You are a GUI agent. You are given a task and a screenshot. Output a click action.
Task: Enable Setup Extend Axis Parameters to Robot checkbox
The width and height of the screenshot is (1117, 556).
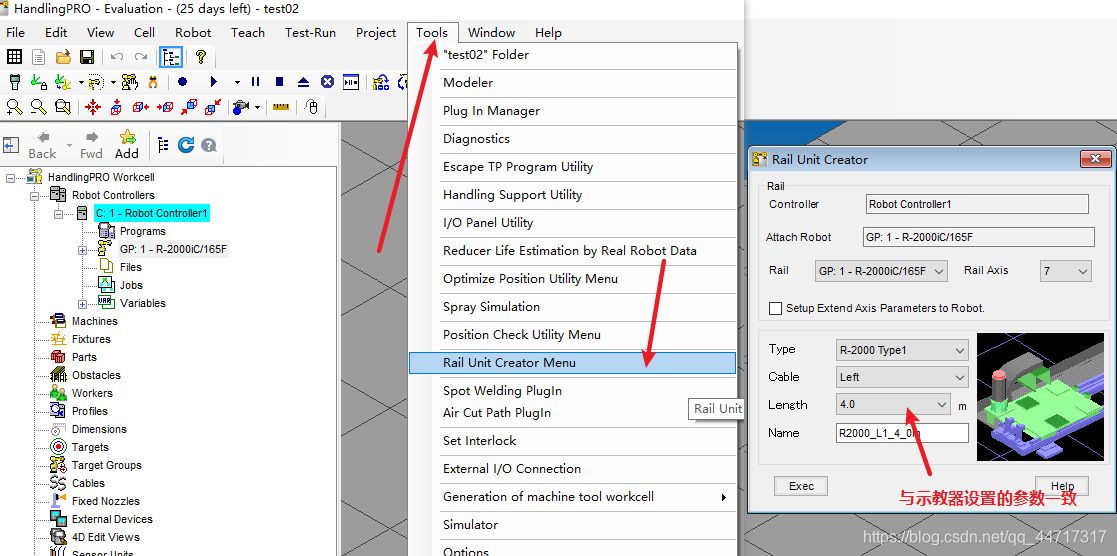point(775,309)
